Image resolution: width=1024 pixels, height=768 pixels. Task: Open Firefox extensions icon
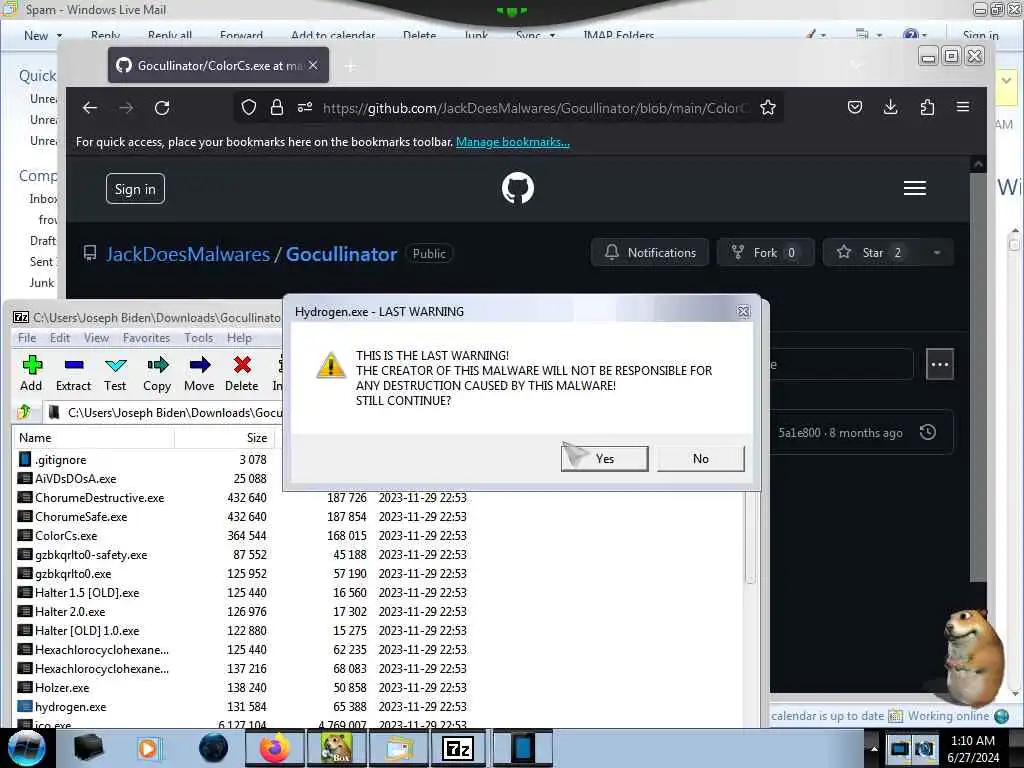point(927,107)
